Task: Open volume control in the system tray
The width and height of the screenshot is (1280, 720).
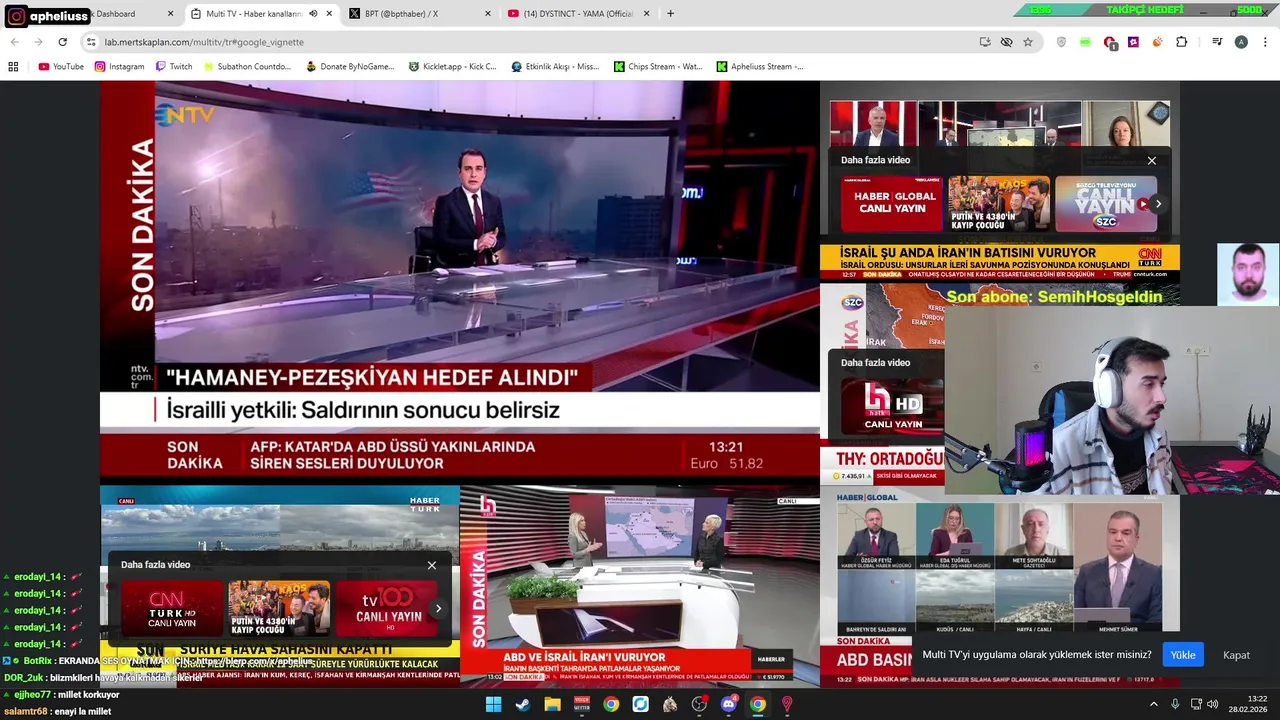Action: [x=1213, y=704]
